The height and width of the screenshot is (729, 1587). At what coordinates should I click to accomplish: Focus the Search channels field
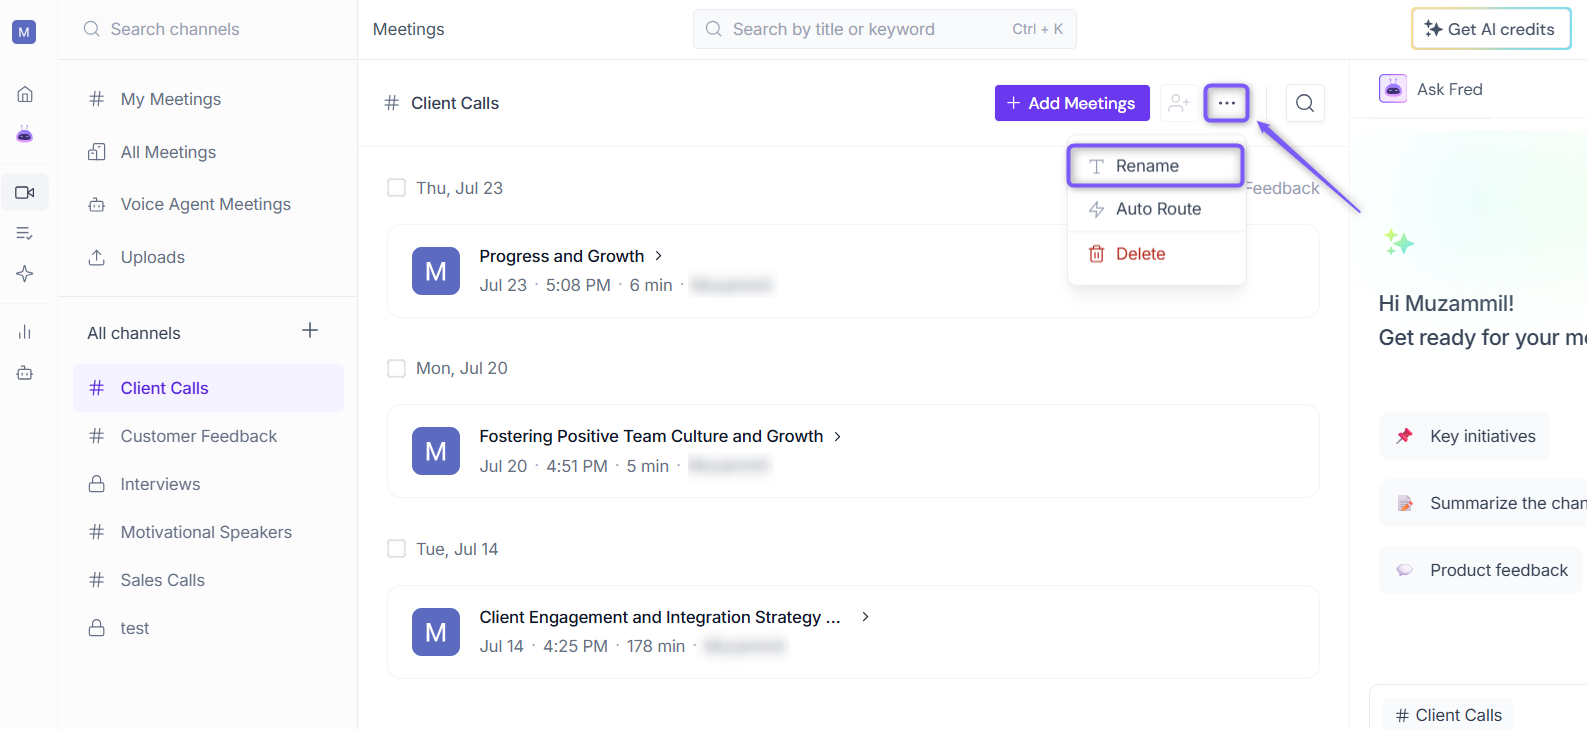(208, 29)
